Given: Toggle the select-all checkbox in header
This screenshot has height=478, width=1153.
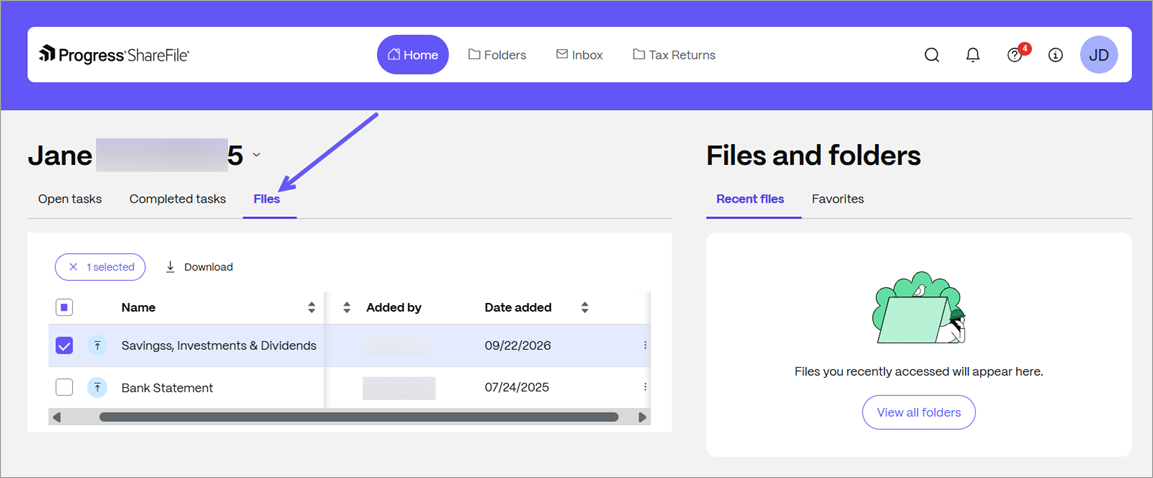Looking at the screenshot, I should (x=64, y=307).
